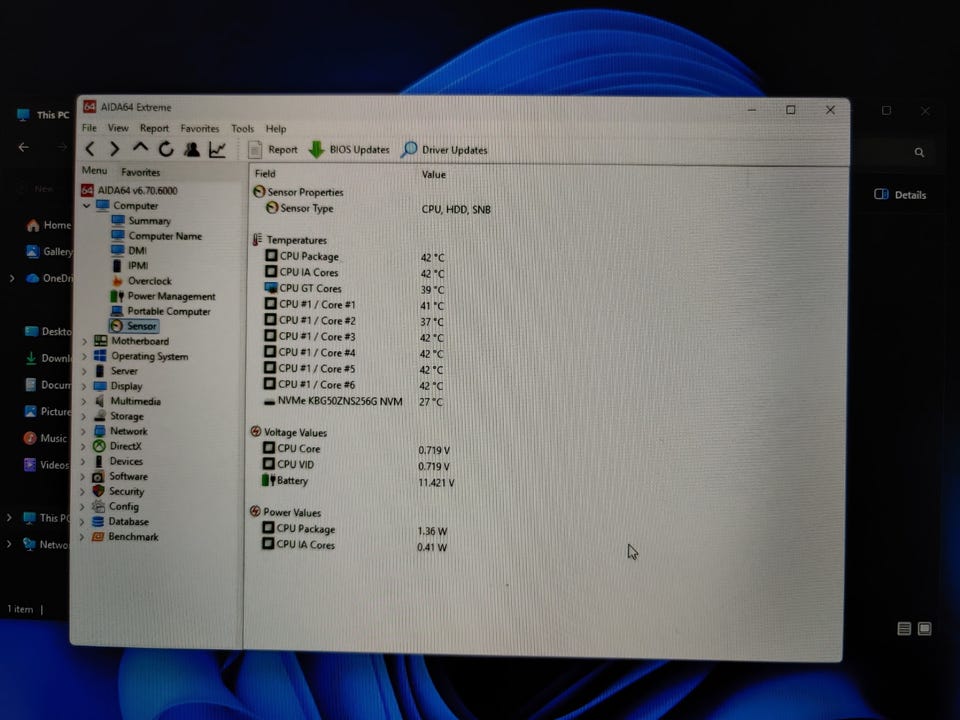Expand the Network tree node

pyautogui.click(x=83, y=431)
